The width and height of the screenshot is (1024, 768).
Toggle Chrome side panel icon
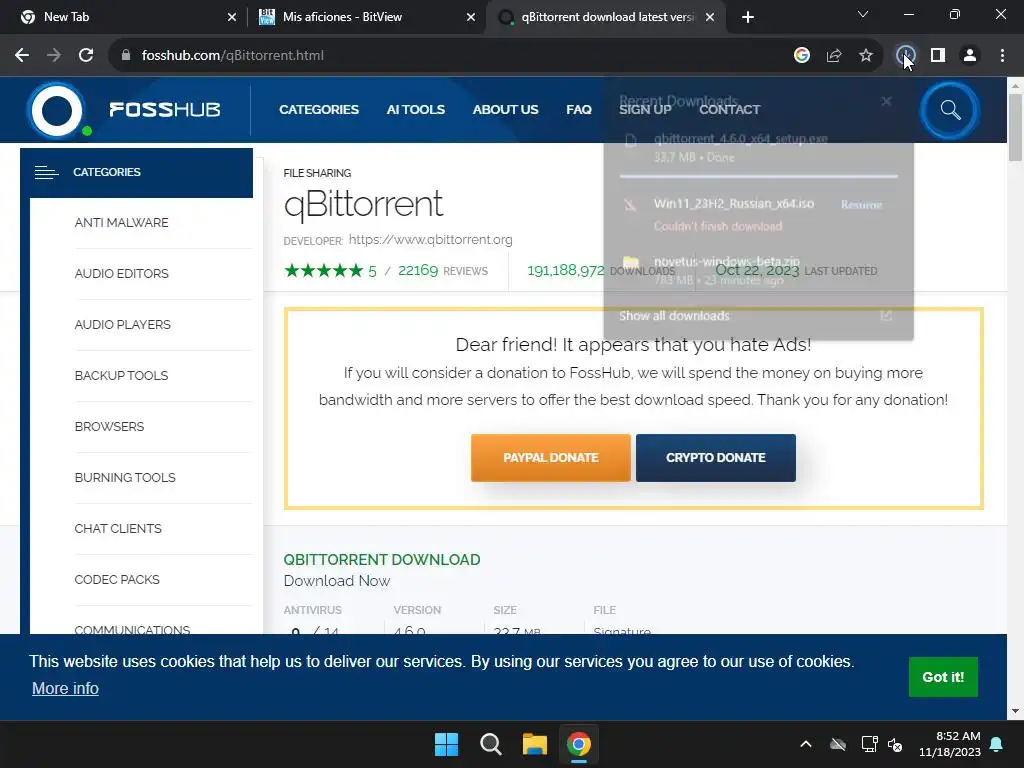(938, 56)
